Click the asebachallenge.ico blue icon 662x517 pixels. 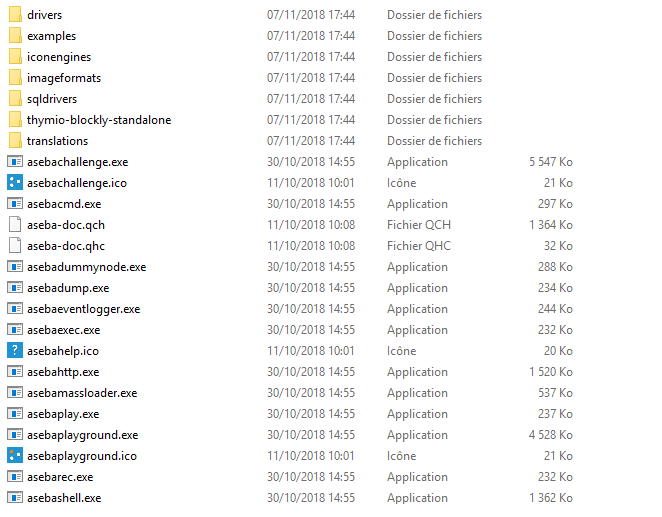click(x=15, y=182)
